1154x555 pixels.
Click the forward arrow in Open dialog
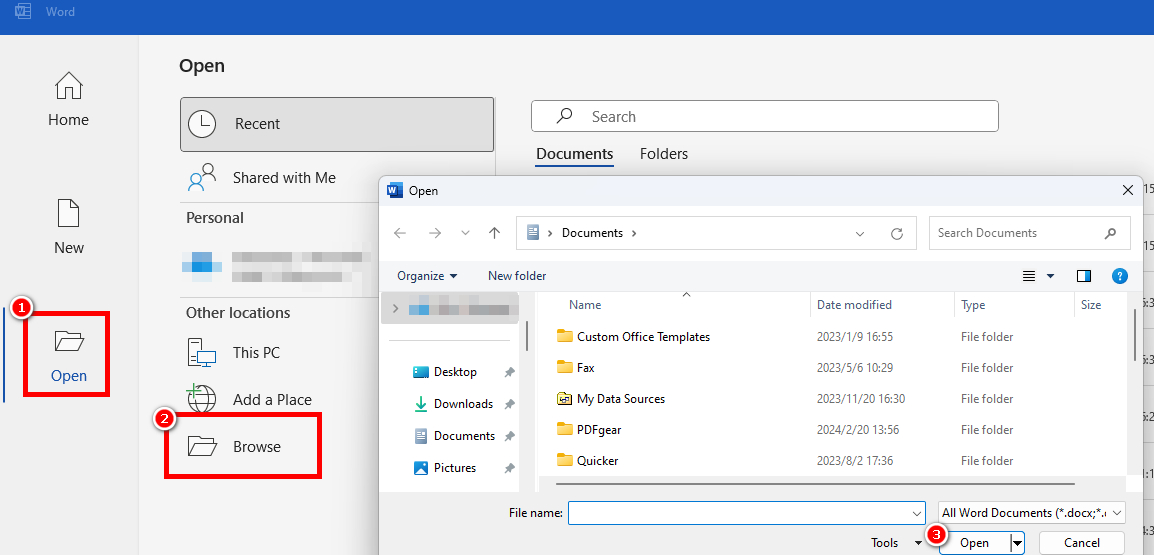click(435, 233)
